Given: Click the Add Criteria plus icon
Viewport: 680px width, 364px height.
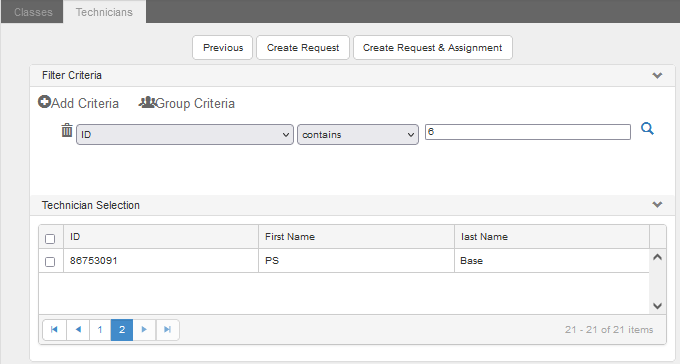Looking at the screenshot, I should [44, 102].
